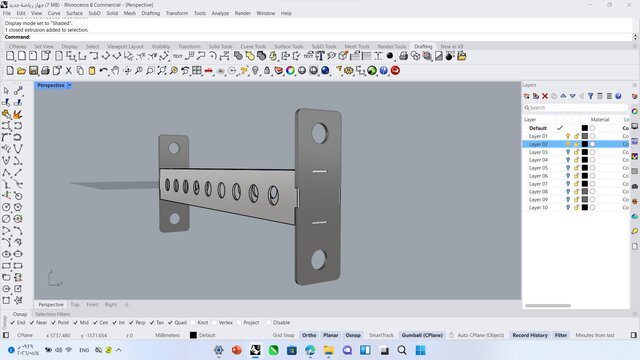Click the Move Layer Up arrow icon
This screenshot has width=640, height=360.
(x=563, y=96)
